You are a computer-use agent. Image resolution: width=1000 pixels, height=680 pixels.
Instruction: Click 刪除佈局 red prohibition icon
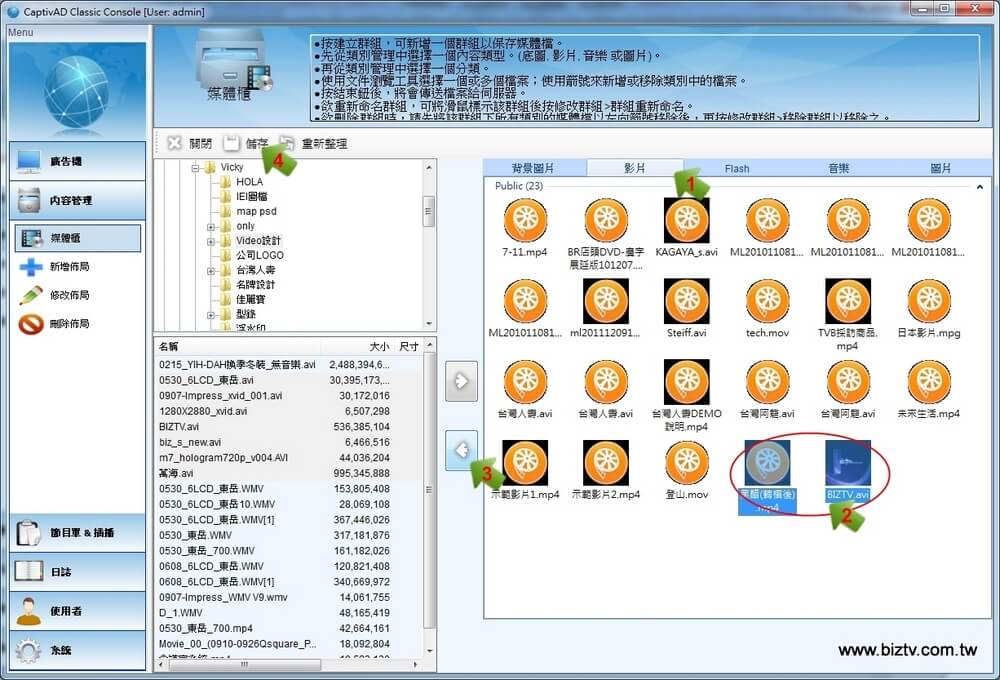click(x=31, y=324)
